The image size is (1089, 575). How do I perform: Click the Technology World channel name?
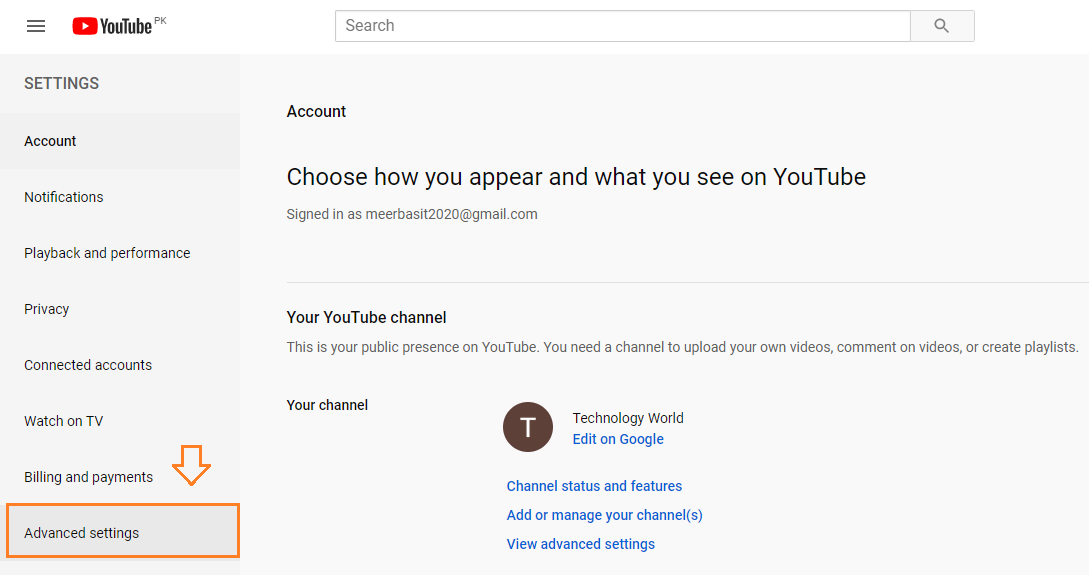628,418
